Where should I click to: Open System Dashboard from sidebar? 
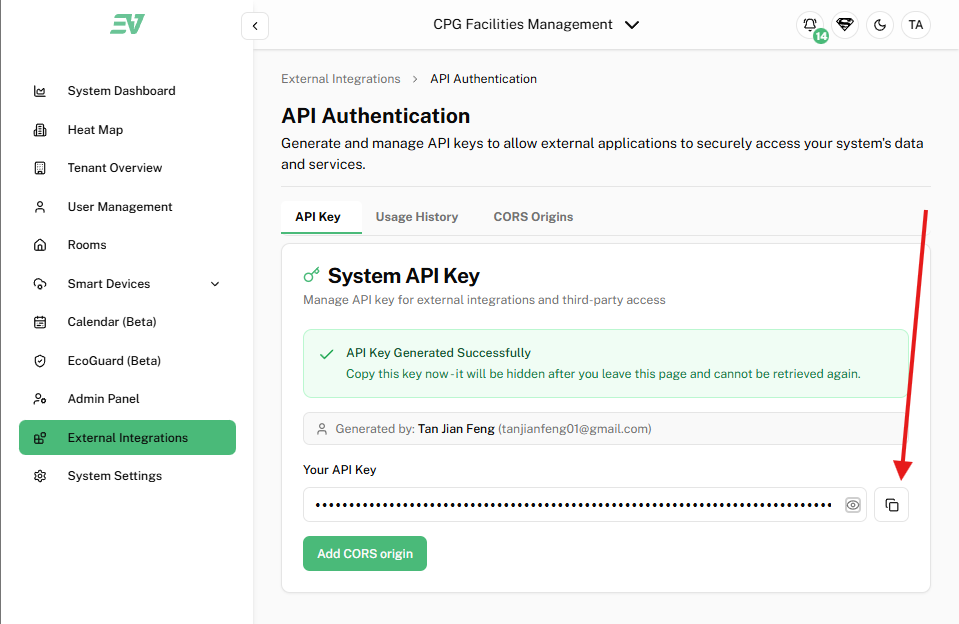pos(121,91)
